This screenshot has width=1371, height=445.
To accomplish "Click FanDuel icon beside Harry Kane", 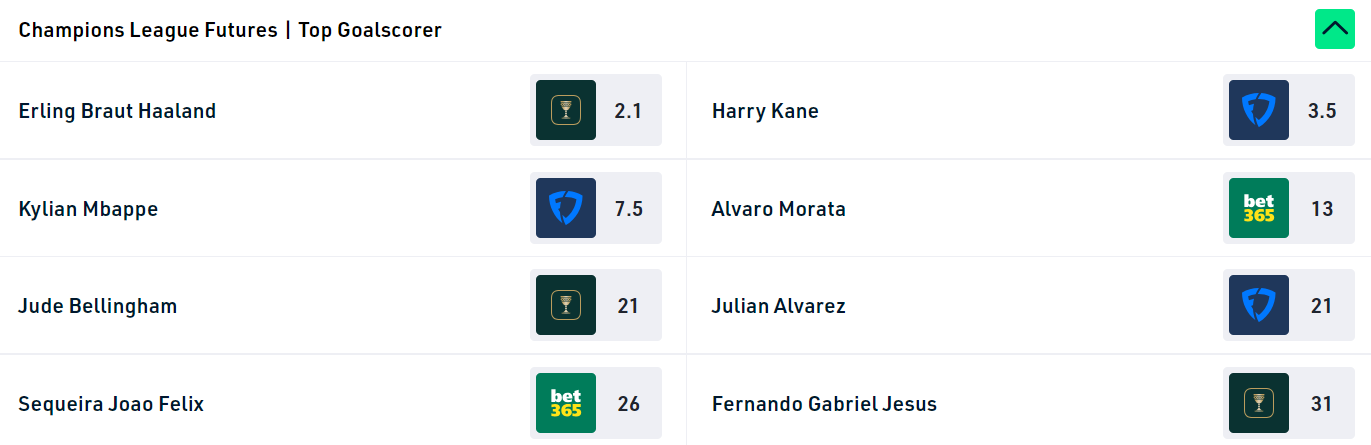I will [x=1259, y=110].
